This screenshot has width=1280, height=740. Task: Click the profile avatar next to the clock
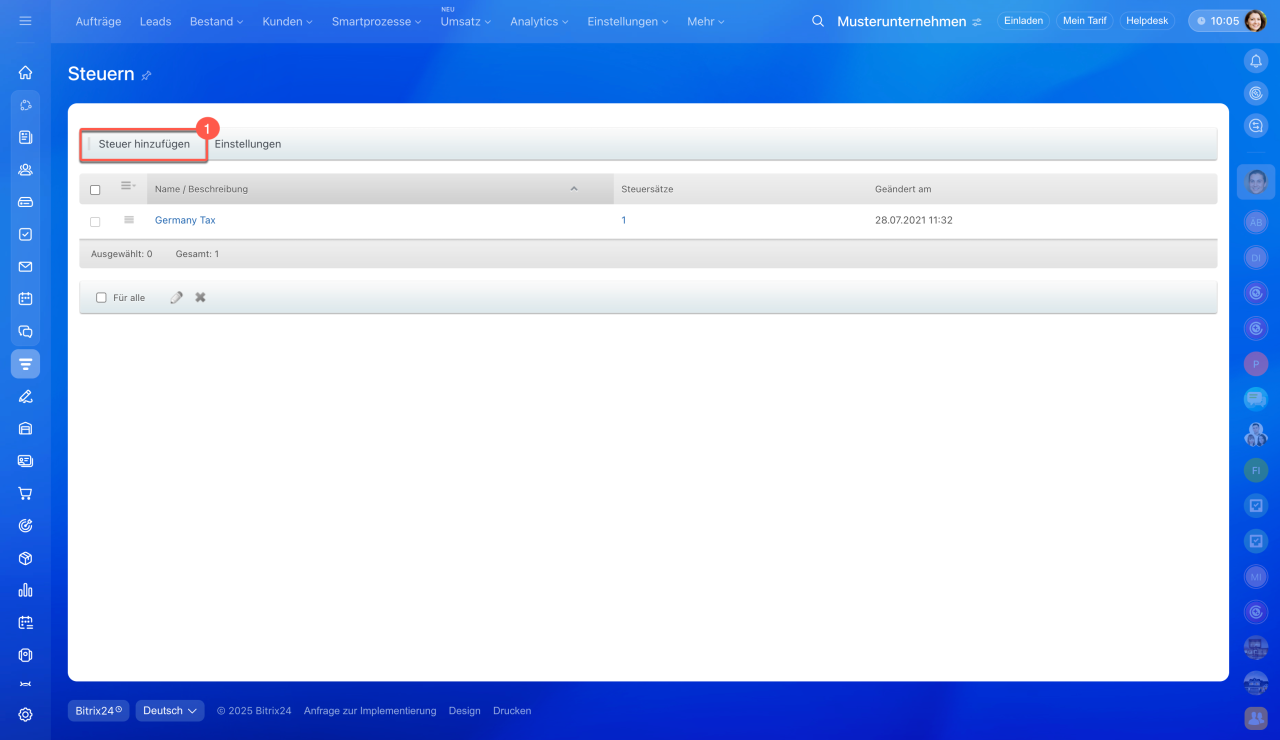pyautogui.click(x=1255, y=21)
